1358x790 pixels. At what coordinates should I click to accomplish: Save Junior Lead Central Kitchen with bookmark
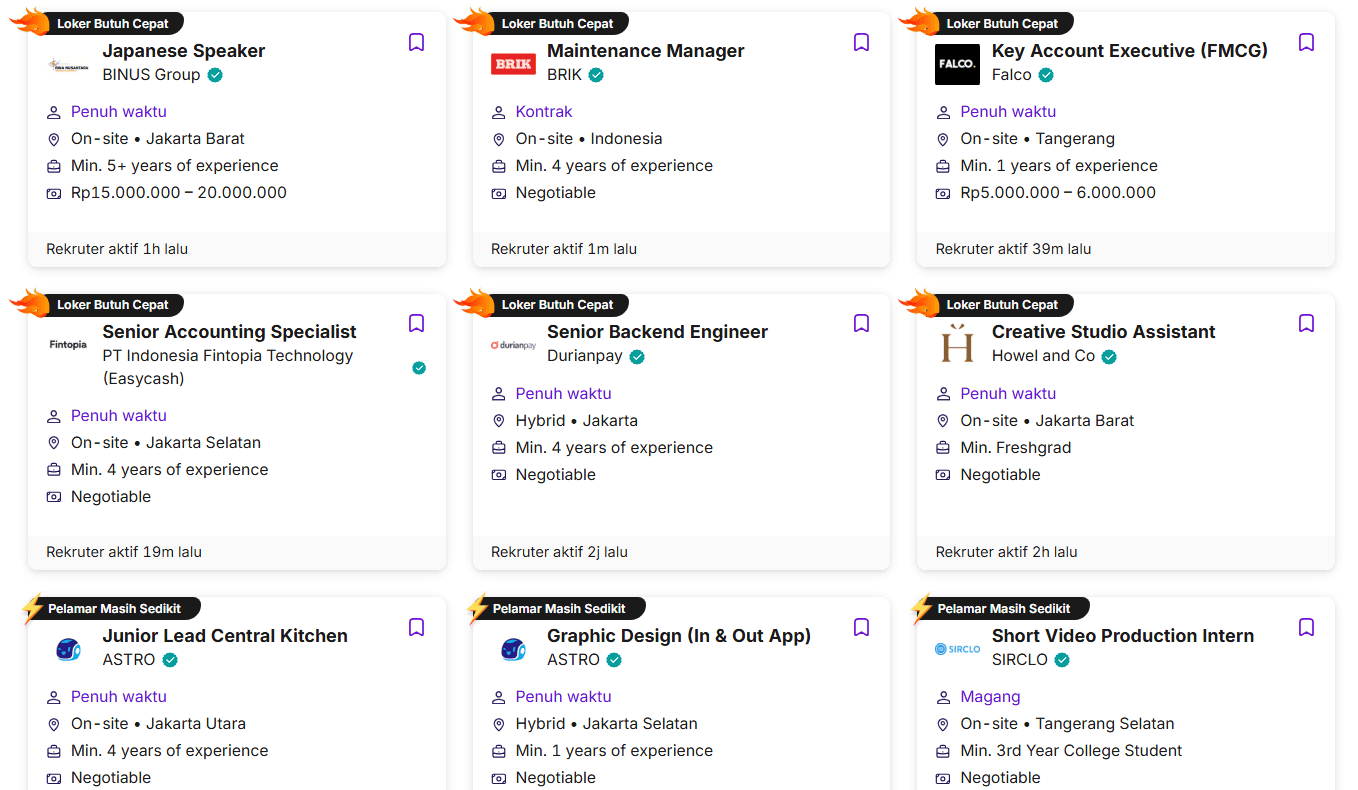click(x=417, y=627)
